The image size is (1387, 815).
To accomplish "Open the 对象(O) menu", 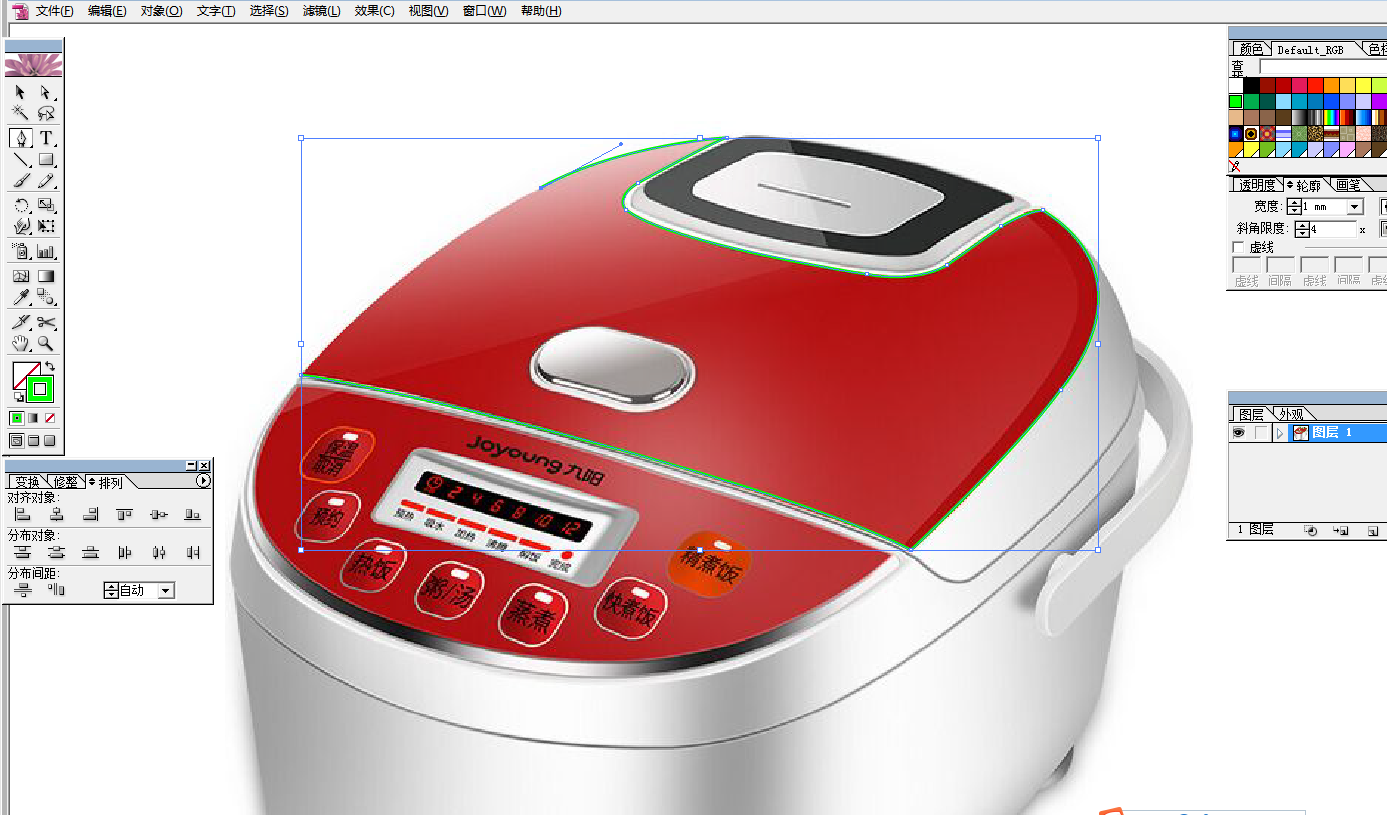I will click(x=161, y=11).
